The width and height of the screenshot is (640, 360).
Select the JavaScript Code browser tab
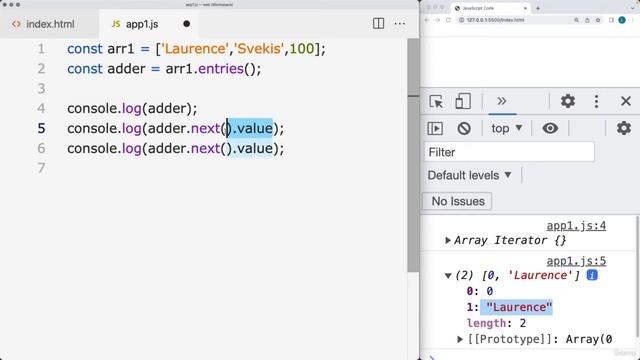[491, 8]
